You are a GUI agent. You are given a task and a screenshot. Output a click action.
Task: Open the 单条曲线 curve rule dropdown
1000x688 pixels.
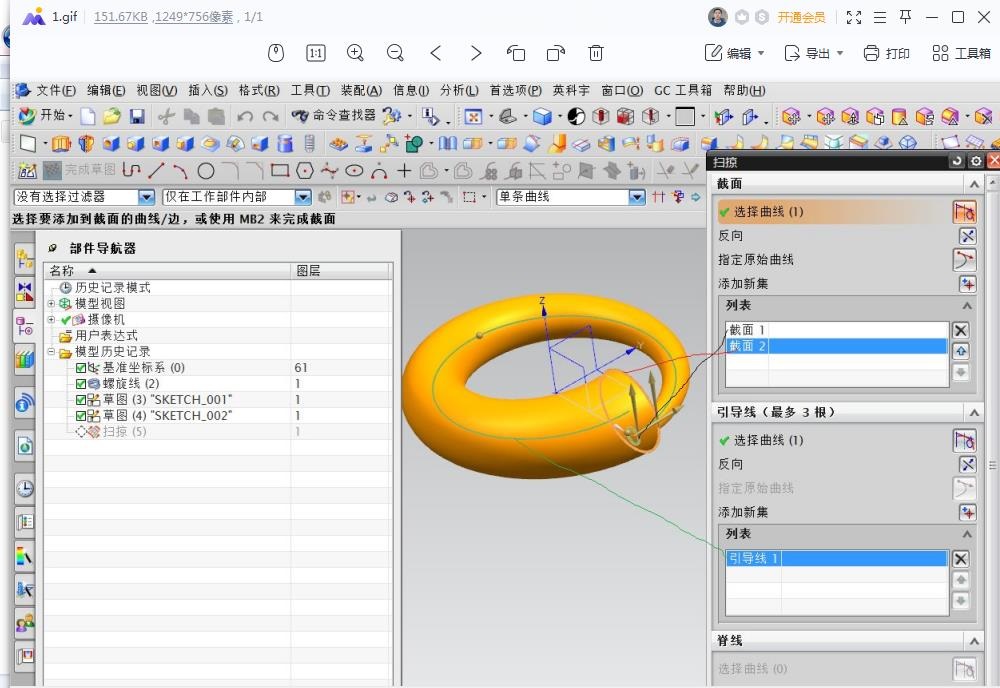[637, 197]
